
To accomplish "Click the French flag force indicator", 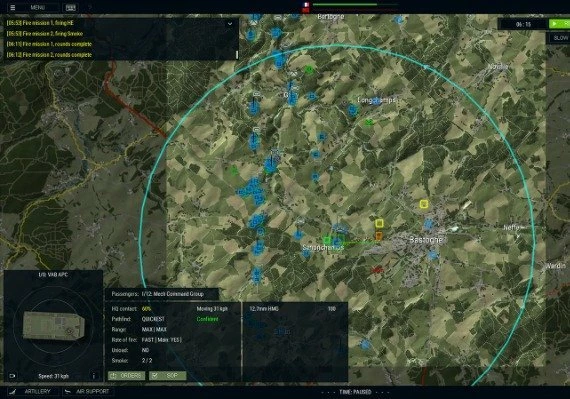I will click(306, 4).
